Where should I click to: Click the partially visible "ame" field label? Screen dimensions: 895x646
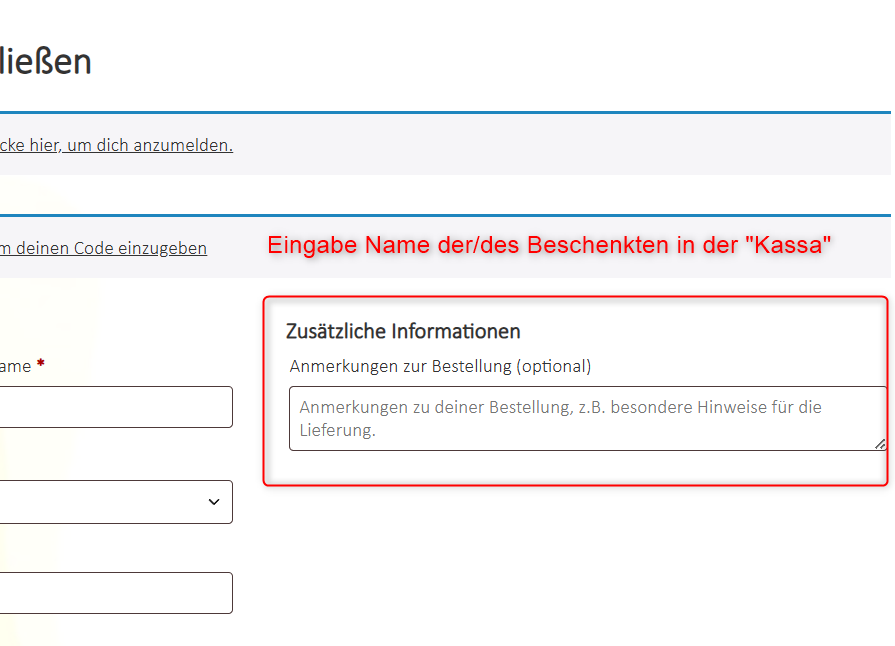[x=15, y=366]
